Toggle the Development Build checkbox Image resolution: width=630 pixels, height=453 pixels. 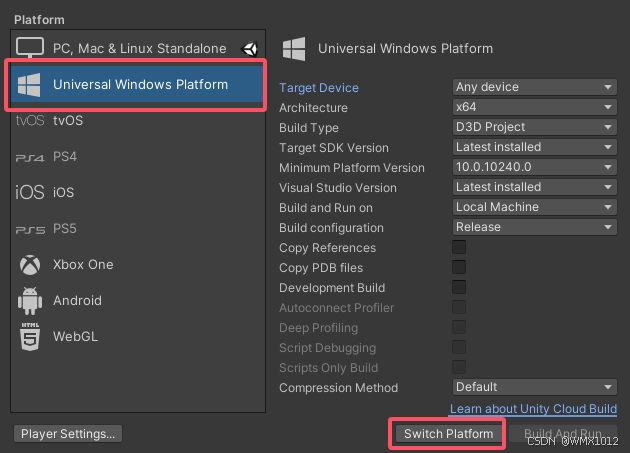click(x=459, y=287)
